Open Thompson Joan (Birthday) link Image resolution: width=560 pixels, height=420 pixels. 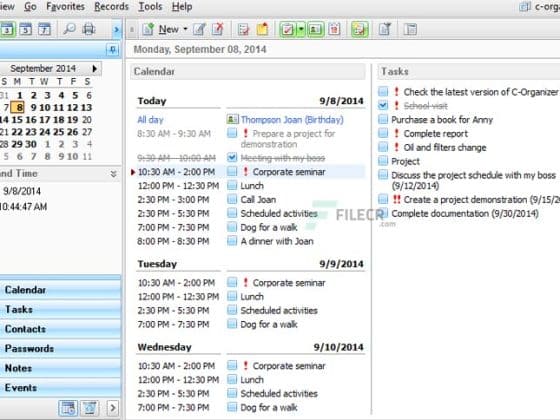(x=292, y=120)
